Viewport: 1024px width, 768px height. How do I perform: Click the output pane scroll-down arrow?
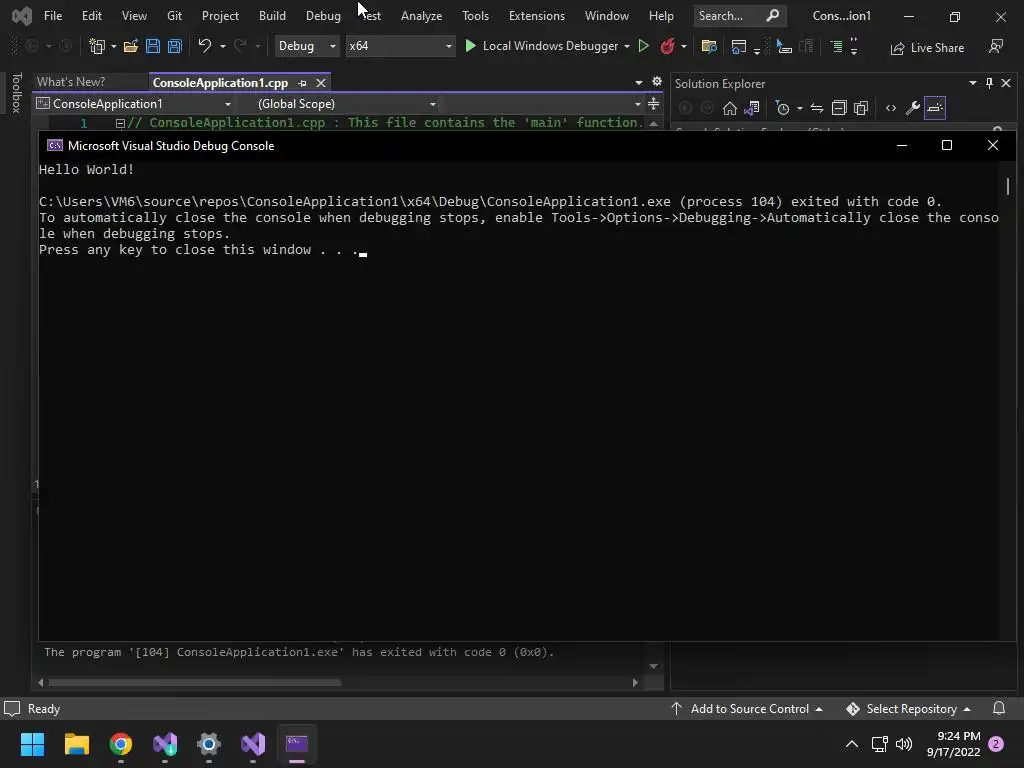coord(653,666)
